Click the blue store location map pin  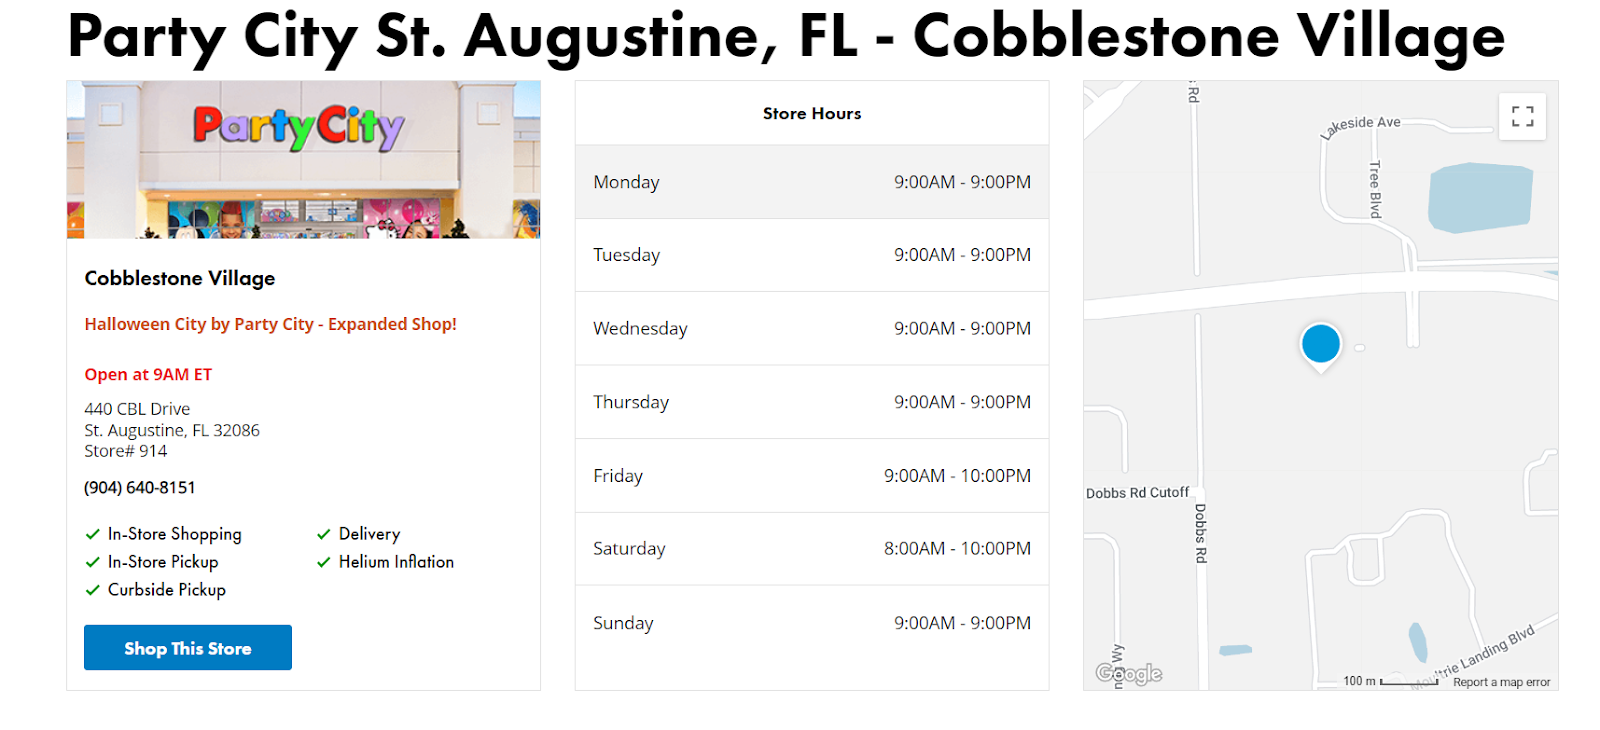(x=1320, y=344)
